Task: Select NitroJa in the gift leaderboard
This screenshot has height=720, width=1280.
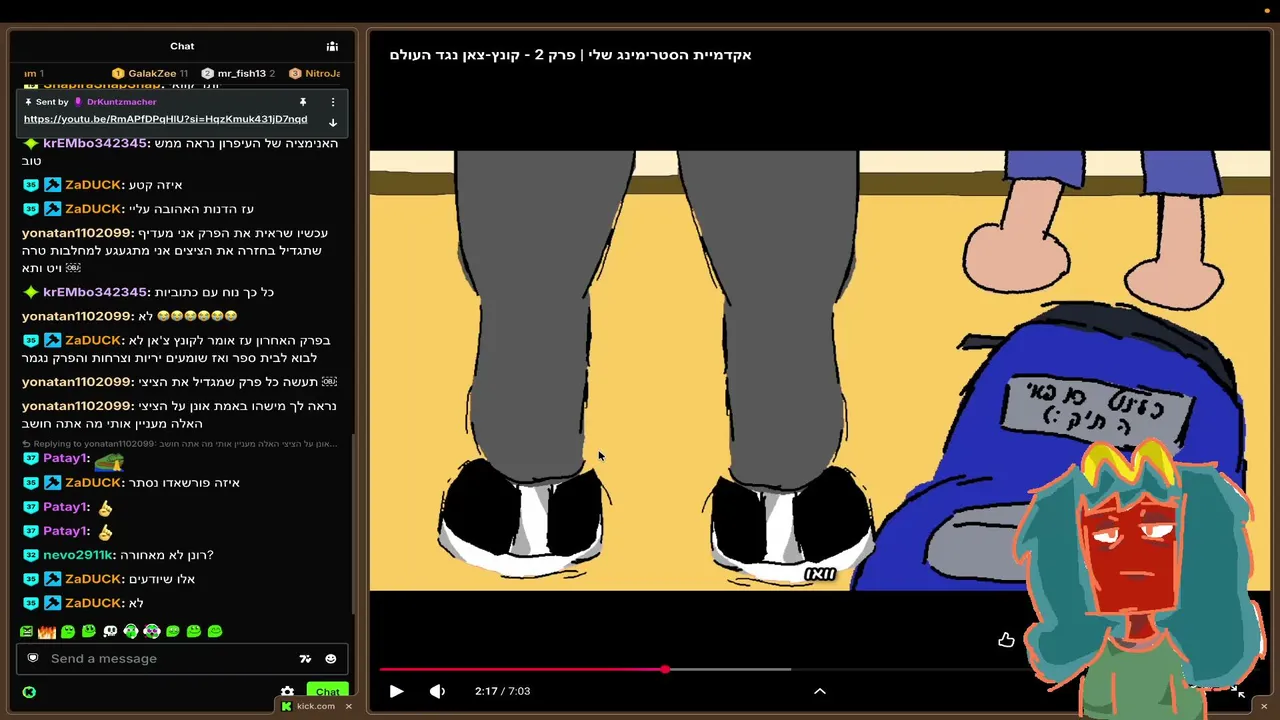Action: pyautogui.click(x=315, y=74)
